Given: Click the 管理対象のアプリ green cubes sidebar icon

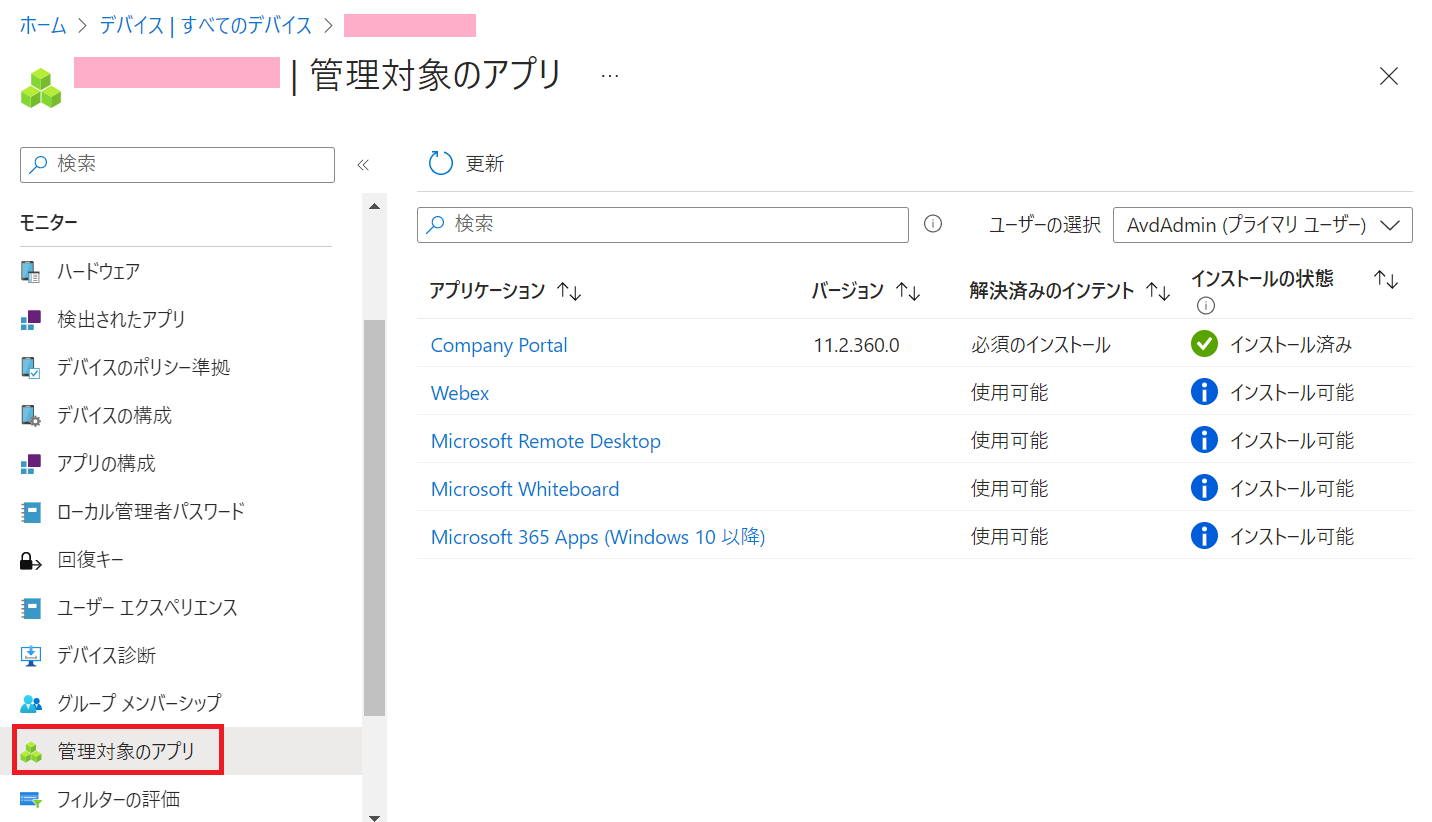Looking at the screenshot, I should pyautogui.click(x=31, y=751).
